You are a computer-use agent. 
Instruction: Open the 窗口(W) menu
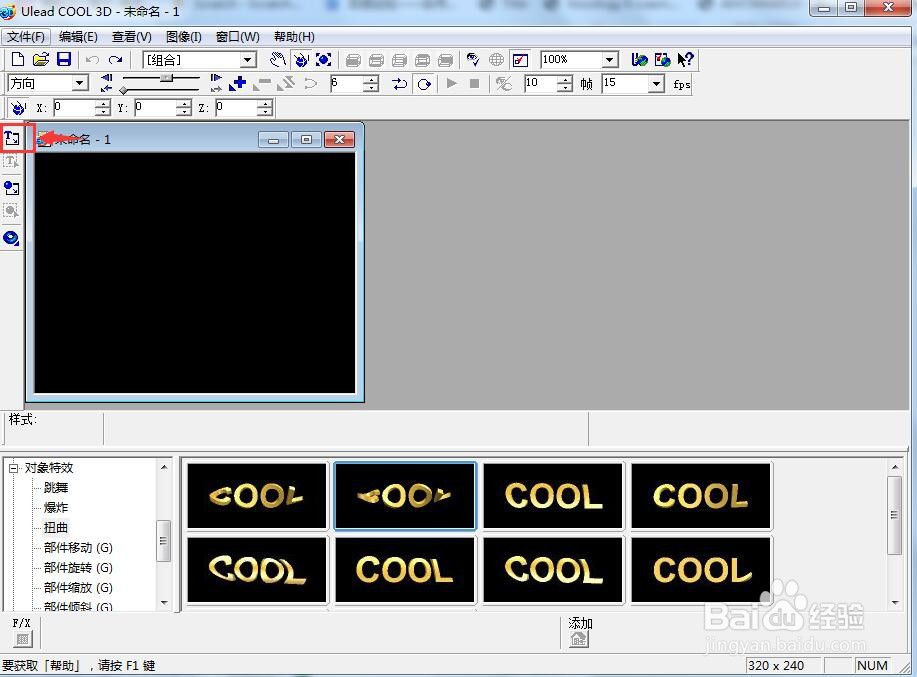[x=237, y=37]
